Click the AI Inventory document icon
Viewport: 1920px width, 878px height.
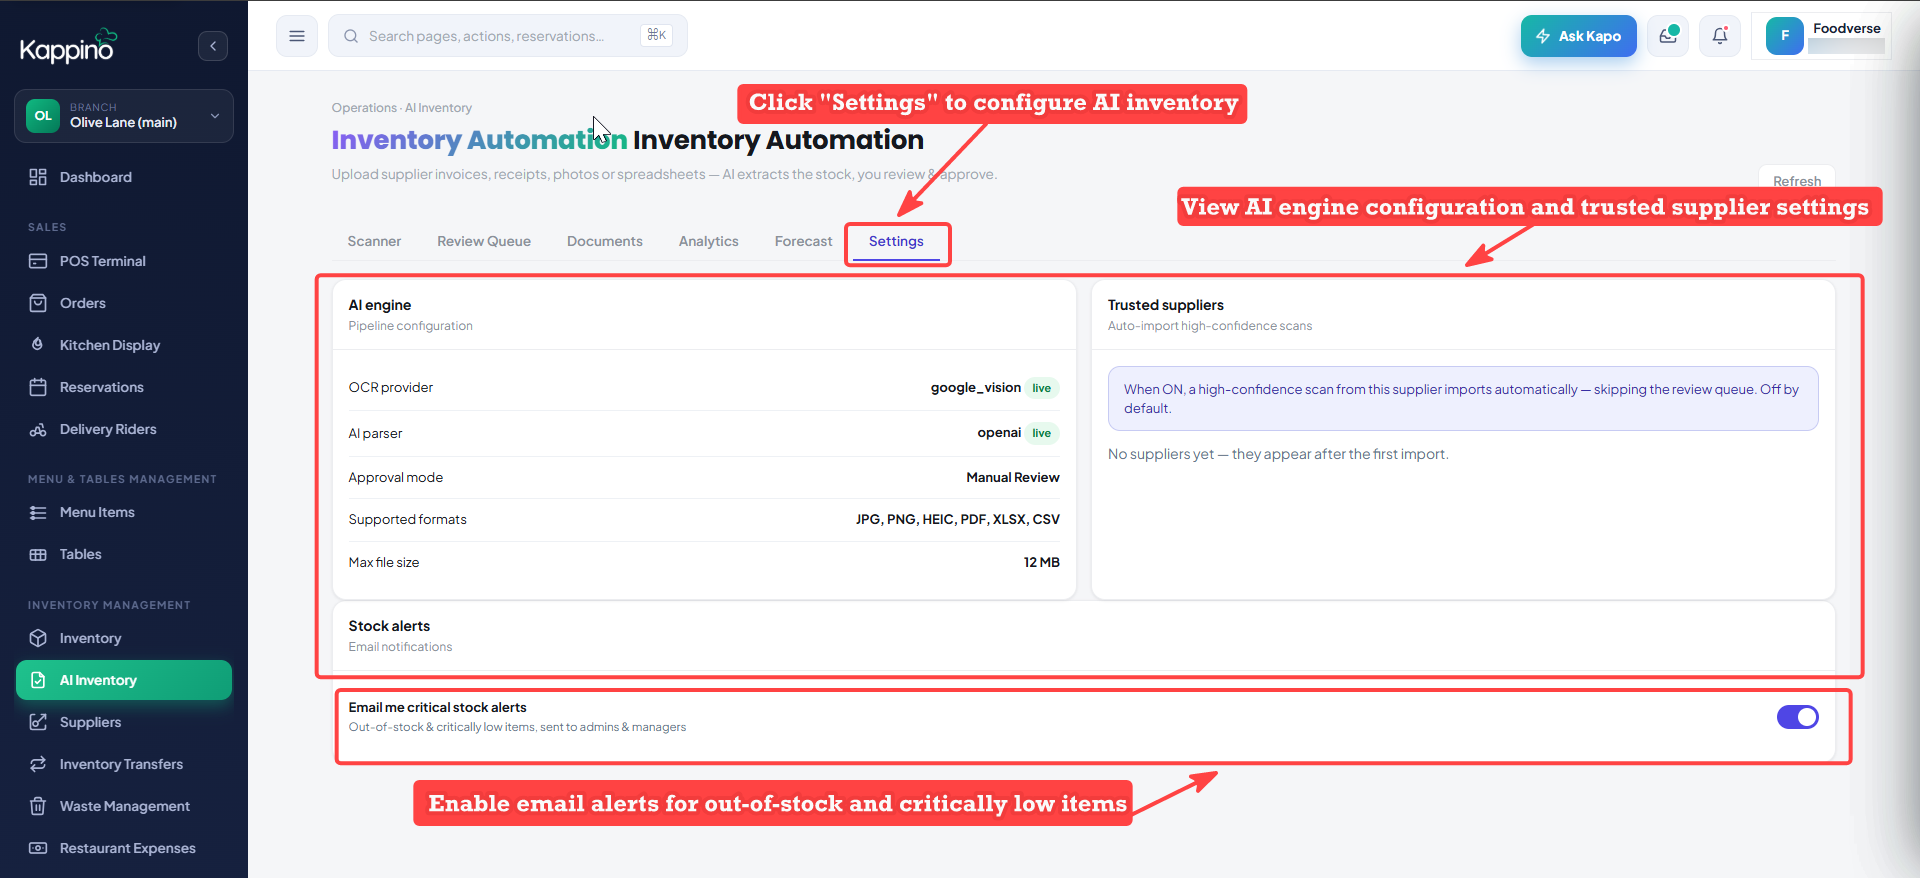38,680
